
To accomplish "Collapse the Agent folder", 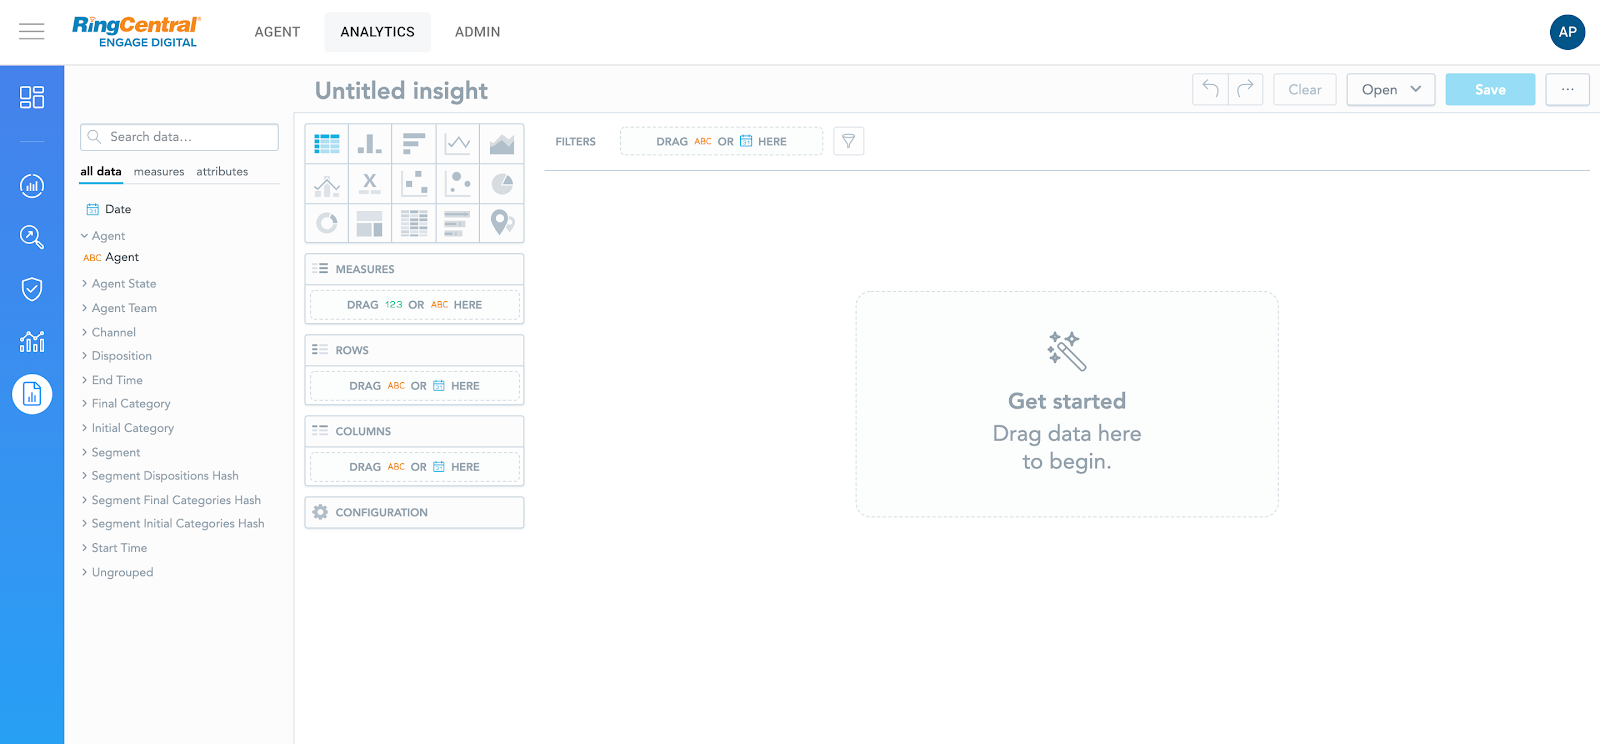I will (103, 236).
